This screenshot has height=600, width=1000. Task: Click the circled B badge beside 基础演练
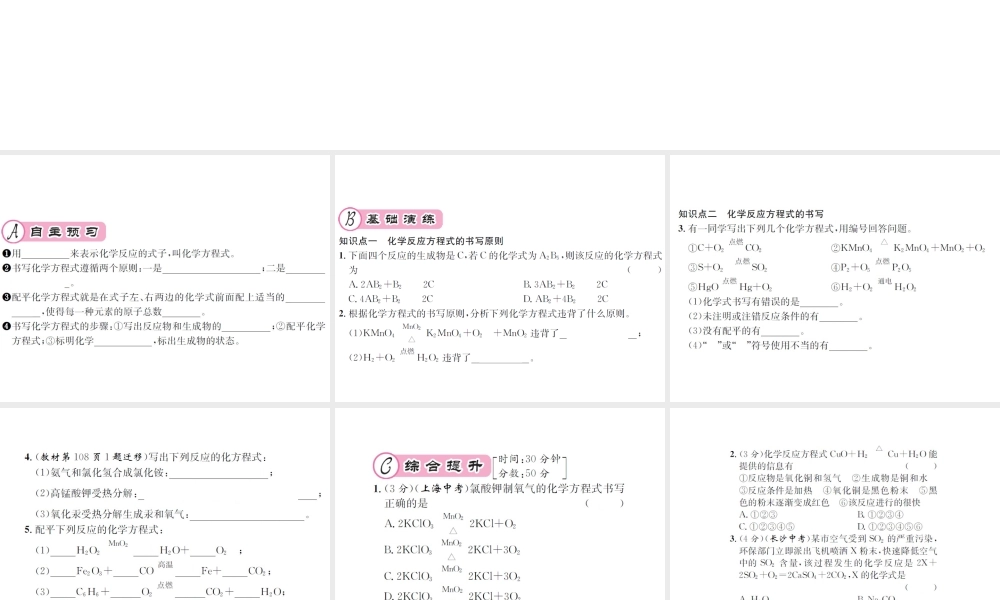click(x=349, y=219)
